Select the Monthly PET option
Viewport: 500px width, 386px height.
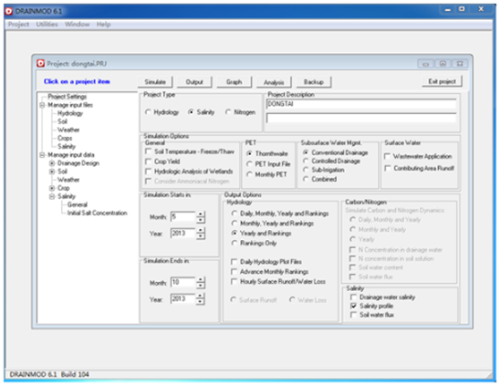[x=249, y=174]
